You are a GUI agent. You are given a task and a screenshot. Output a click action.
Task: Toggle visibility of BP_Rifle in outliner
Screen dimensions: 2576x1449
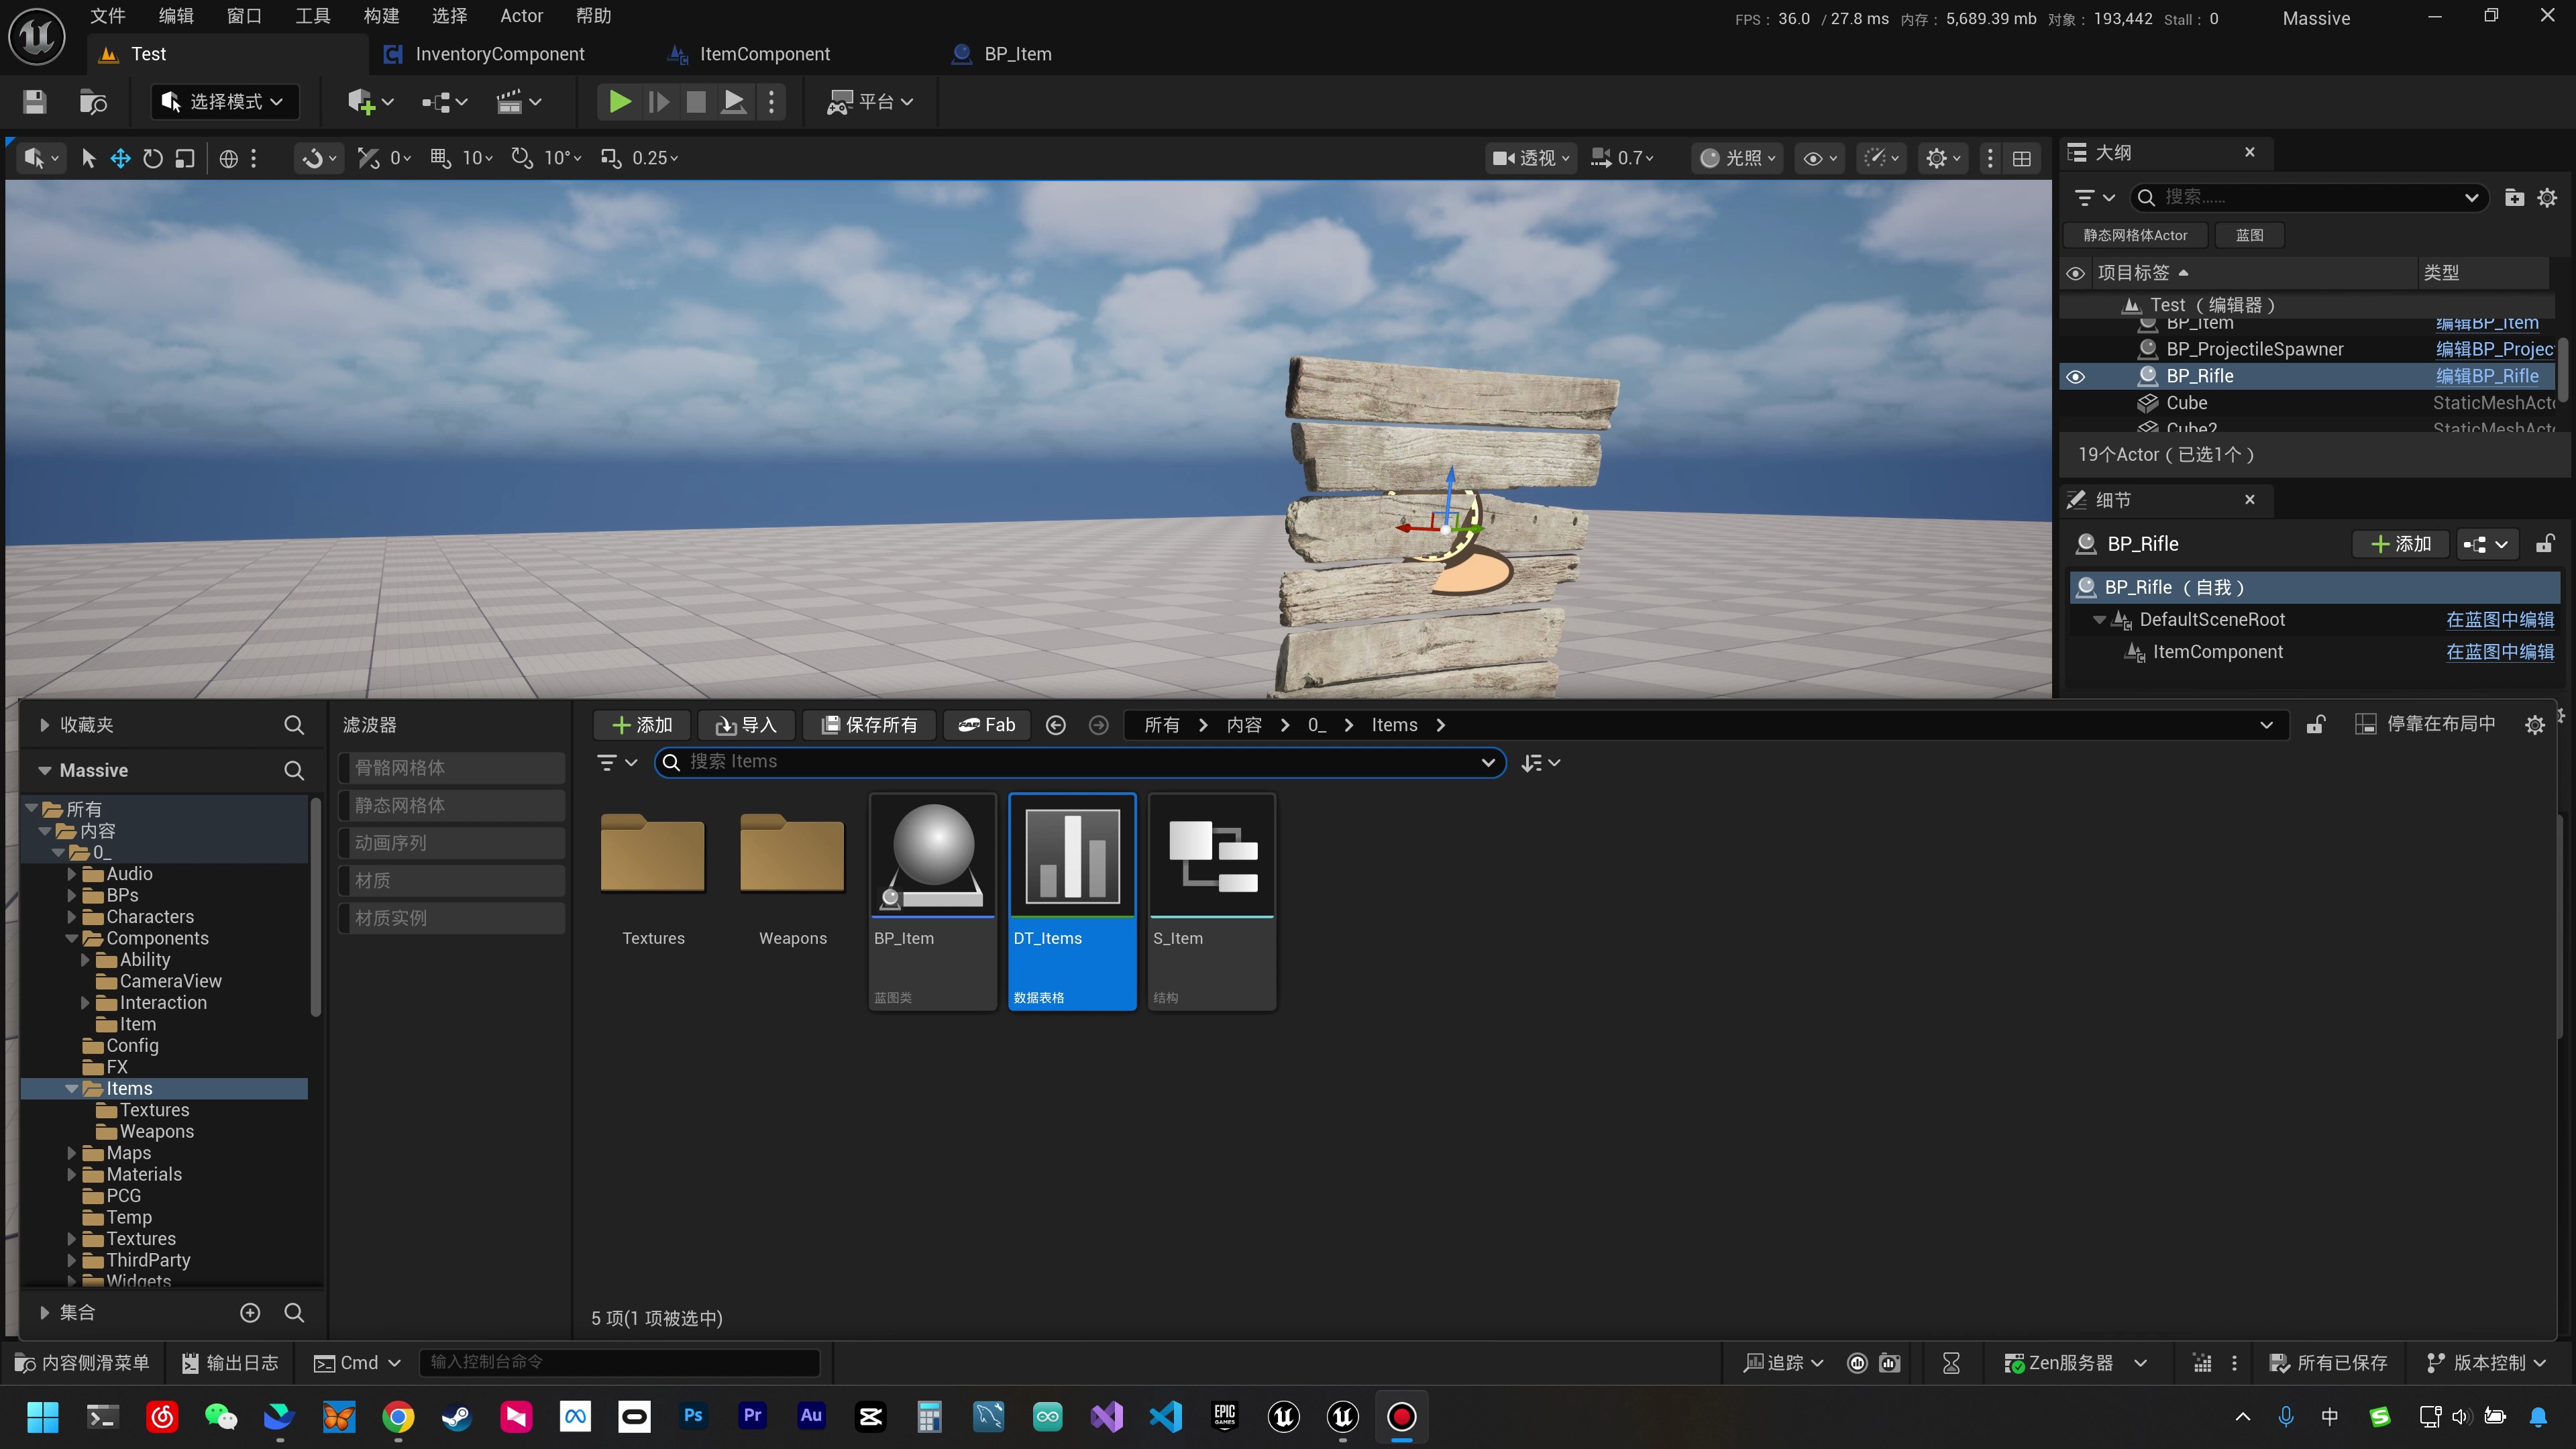click(2075, 376)
